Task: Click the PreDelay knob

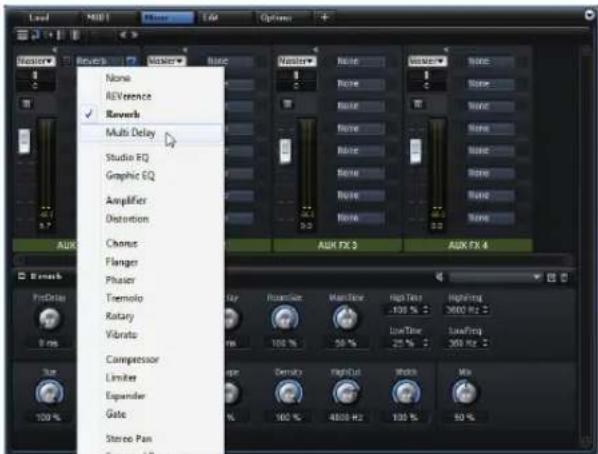Action: pos(49,319)
